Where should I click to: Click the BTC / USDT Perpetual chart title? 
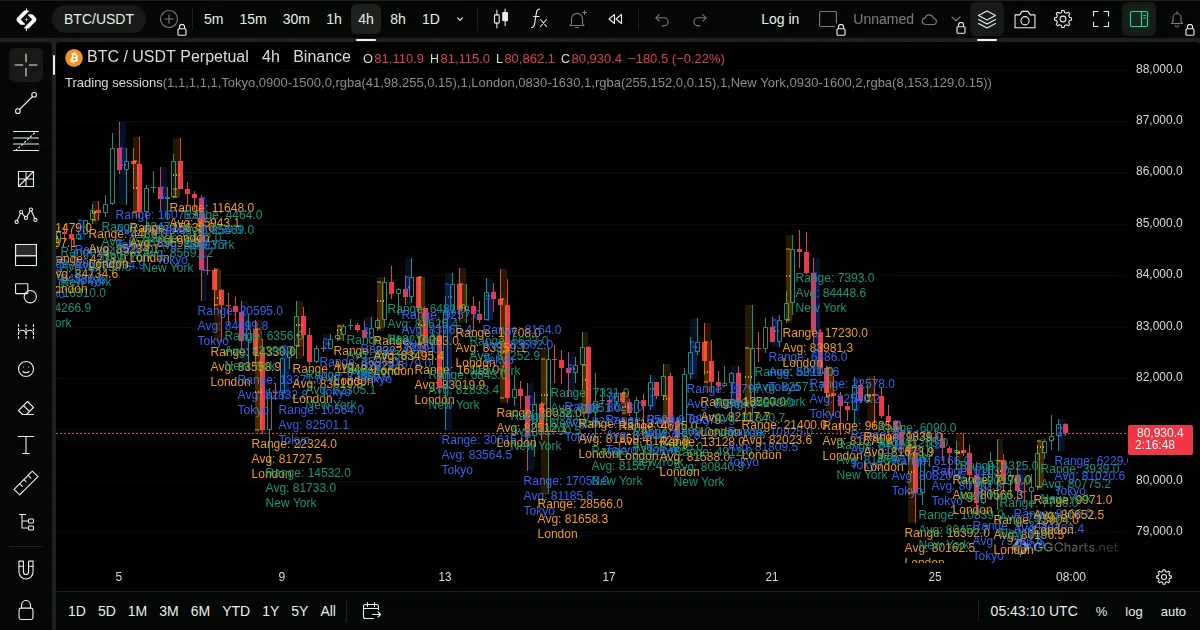(170, 57)
